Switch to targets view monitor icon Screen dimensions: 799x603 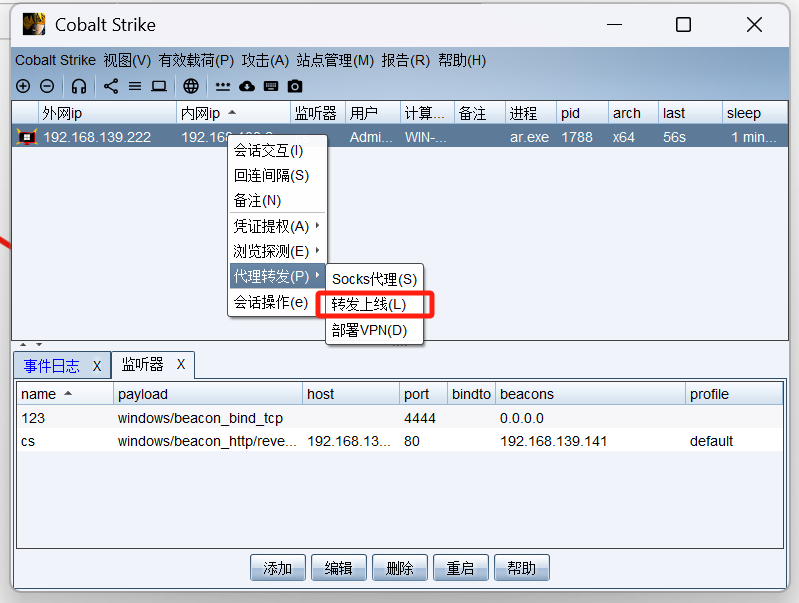[x=159, y=86]
